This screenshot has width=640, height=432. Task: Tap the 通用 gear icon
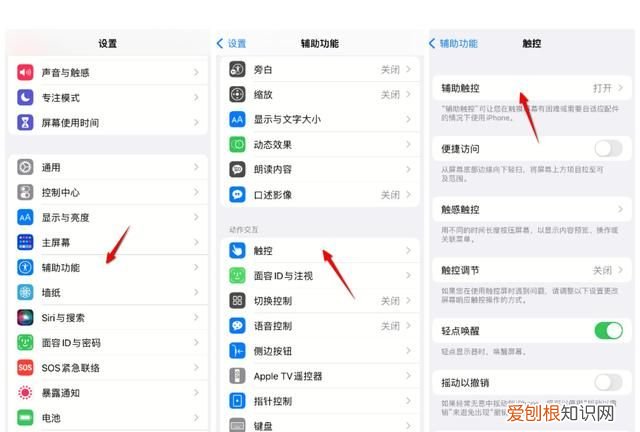(x=25, y=167)
